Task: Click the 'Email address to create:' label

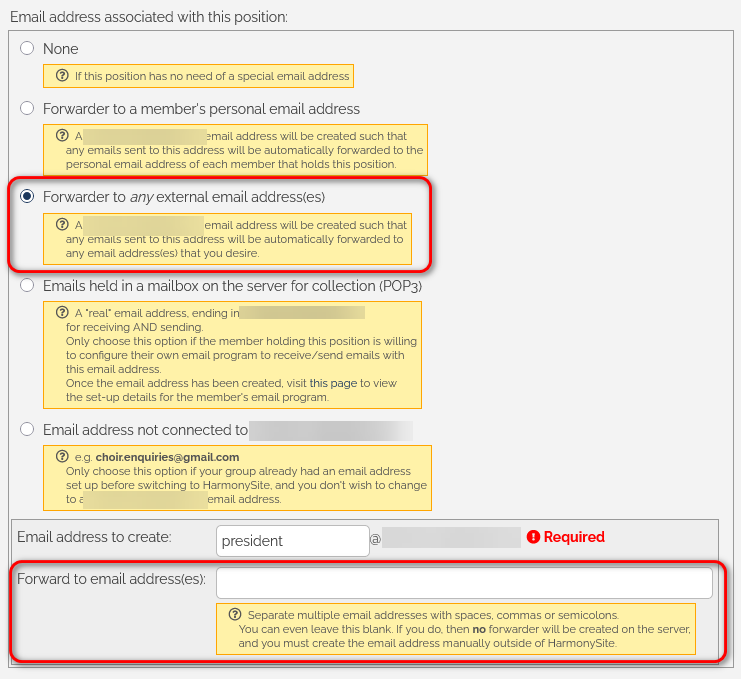Action: (x=94, y=537)
